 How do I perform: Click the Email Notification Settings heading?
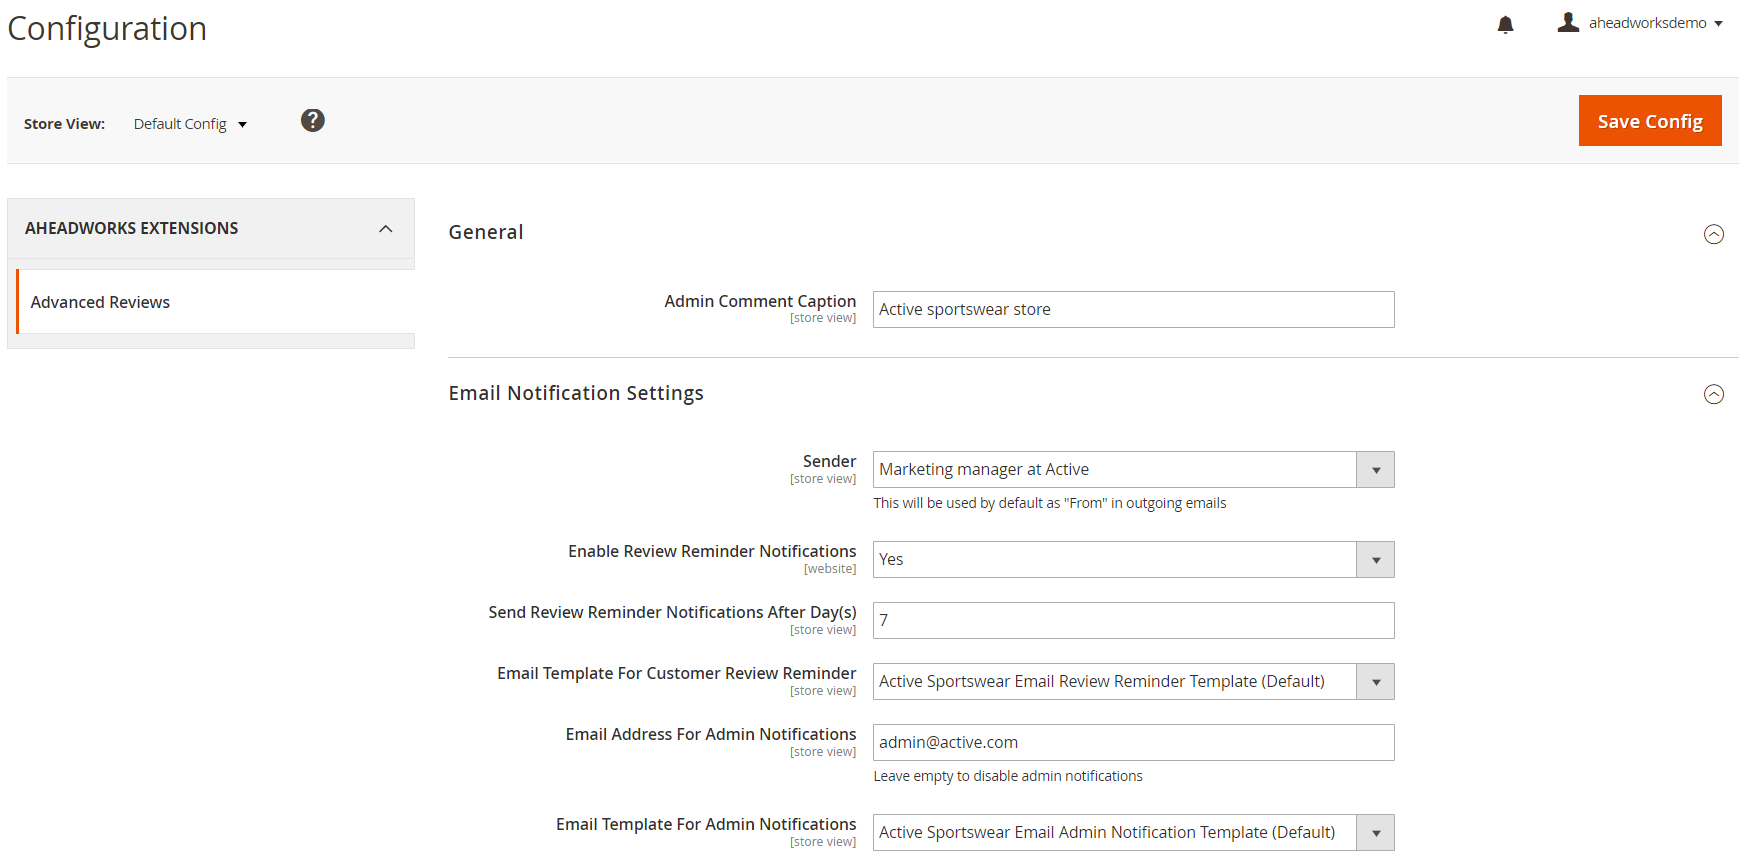(x=576, y=393)
